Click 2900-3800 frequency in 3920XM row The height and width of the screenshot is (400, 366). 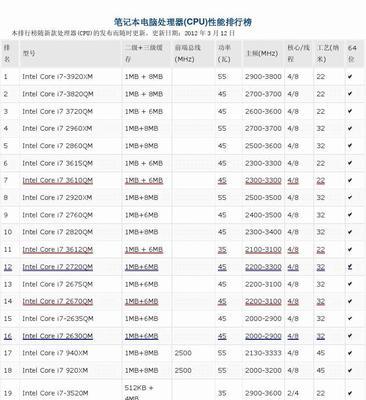(263, 77)
